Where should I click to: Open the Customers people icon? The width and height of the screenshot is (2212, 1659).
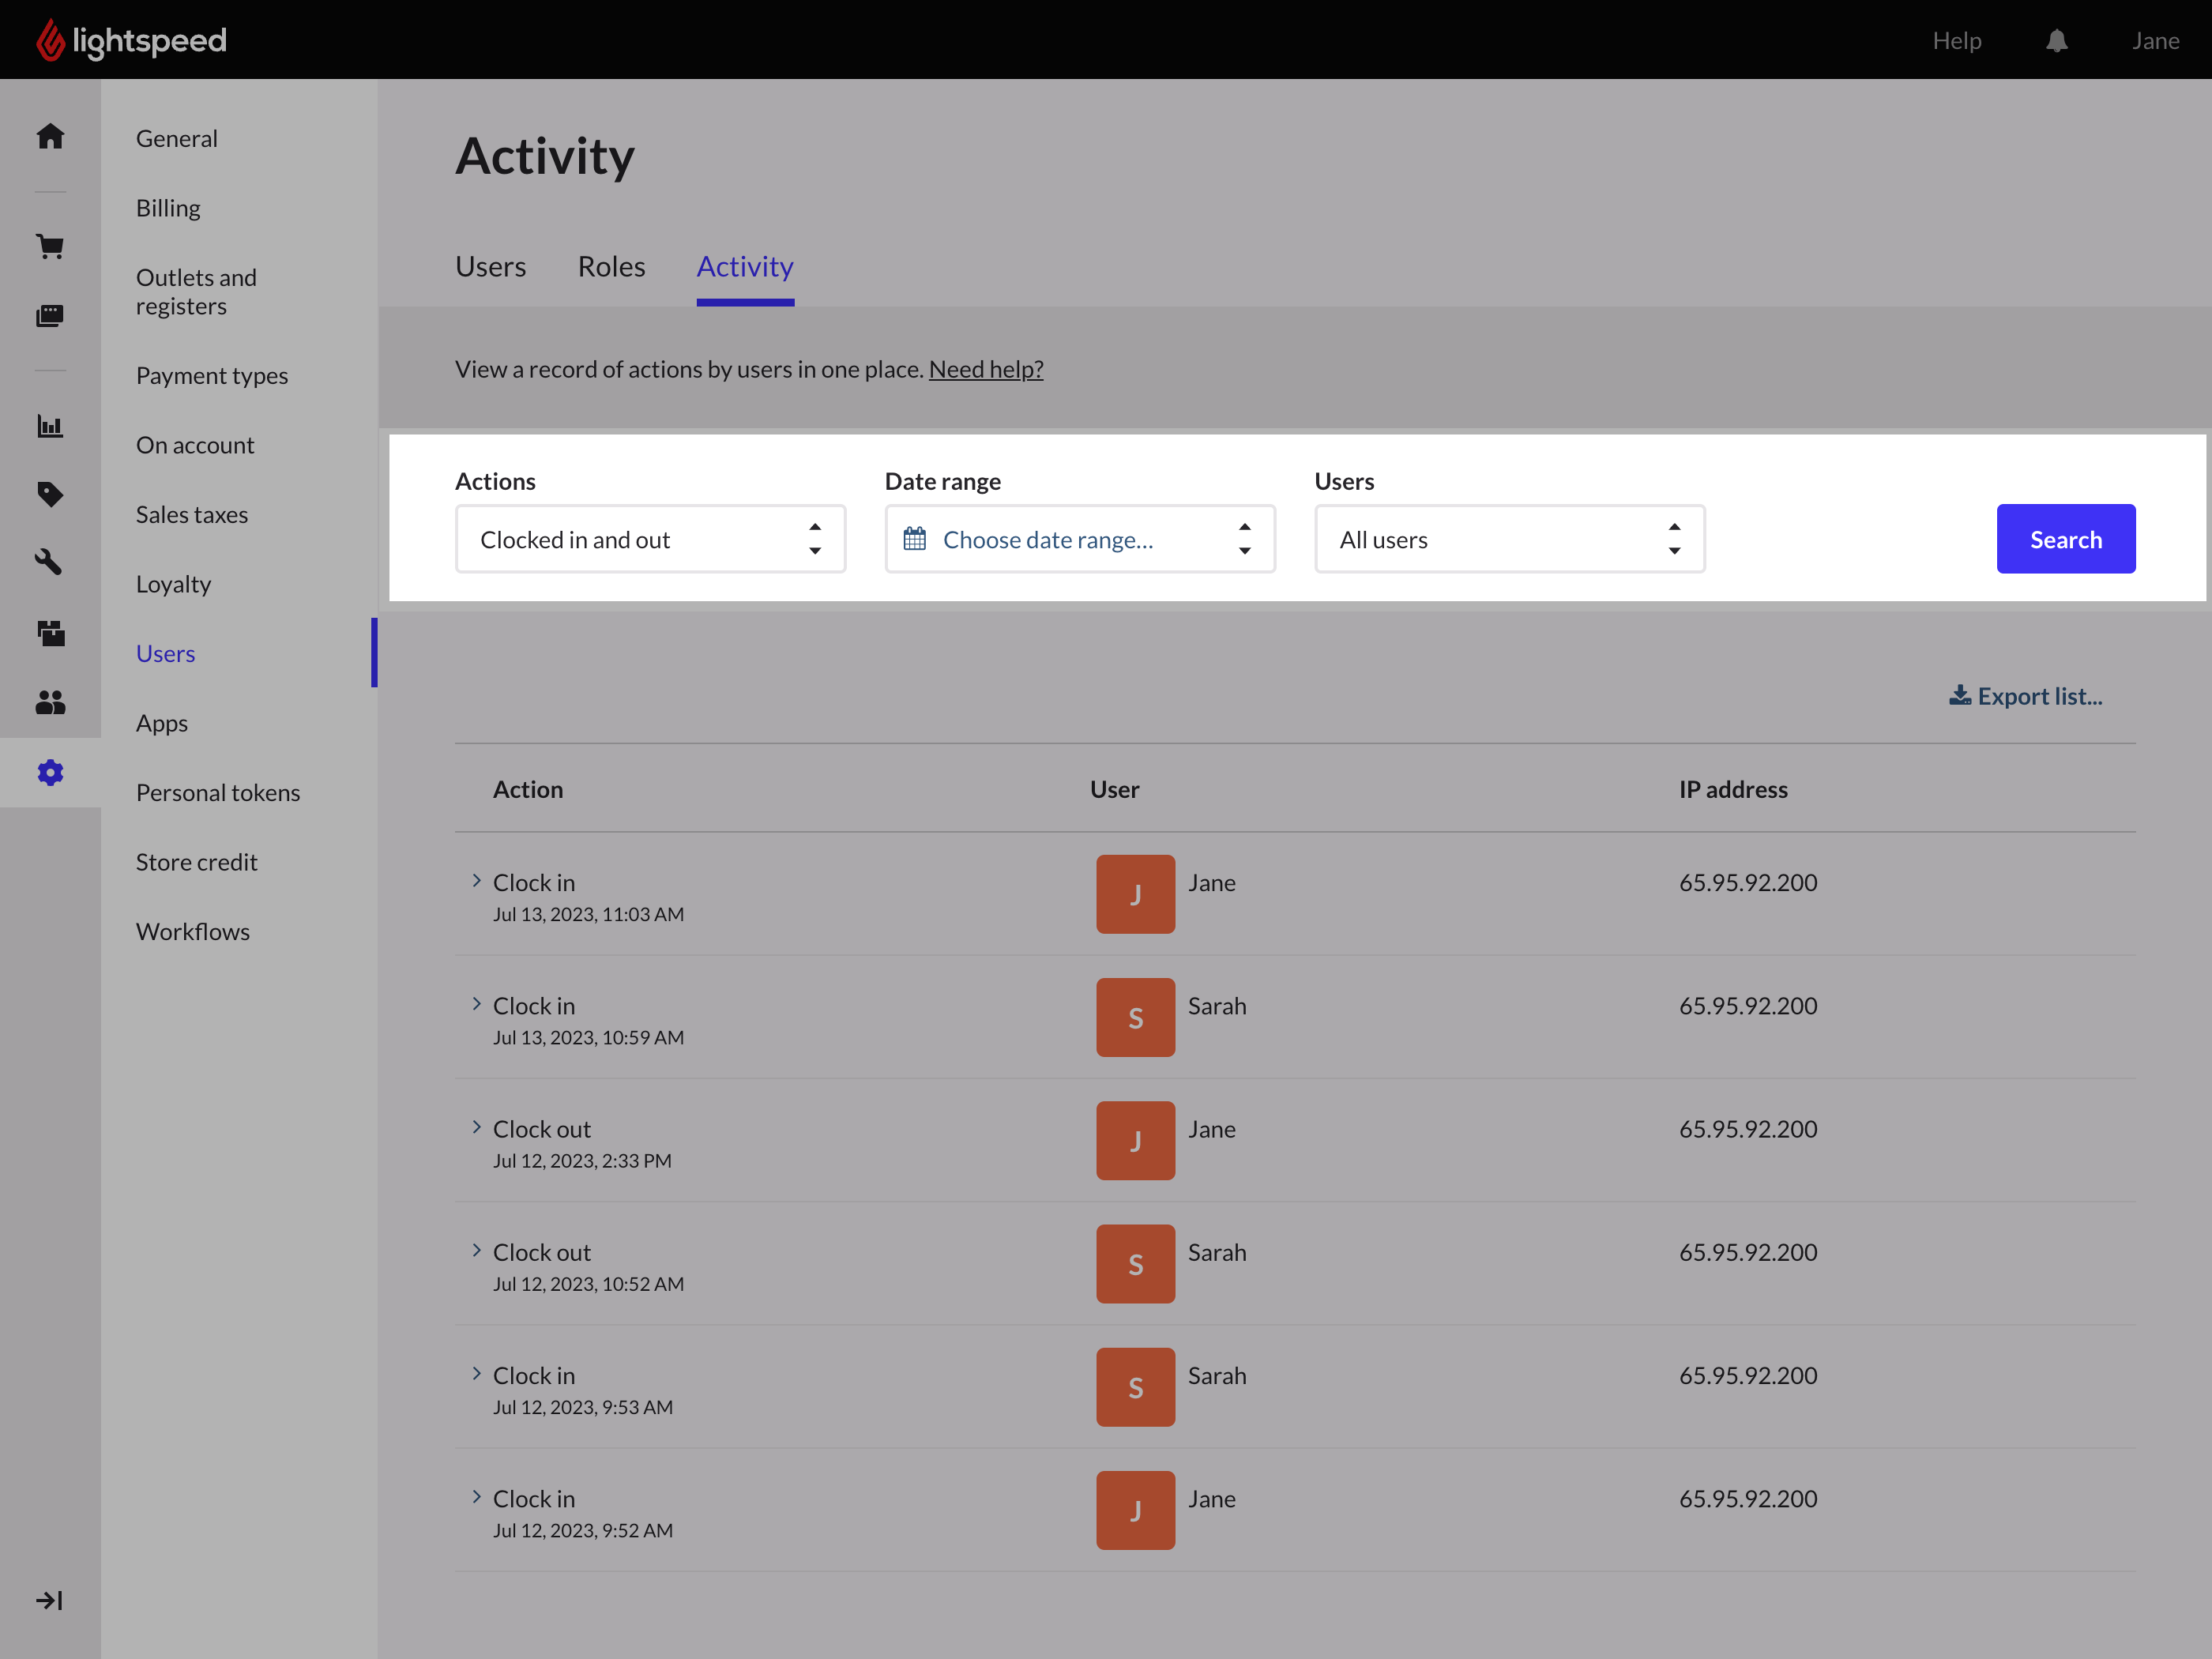tap(50, 702)
